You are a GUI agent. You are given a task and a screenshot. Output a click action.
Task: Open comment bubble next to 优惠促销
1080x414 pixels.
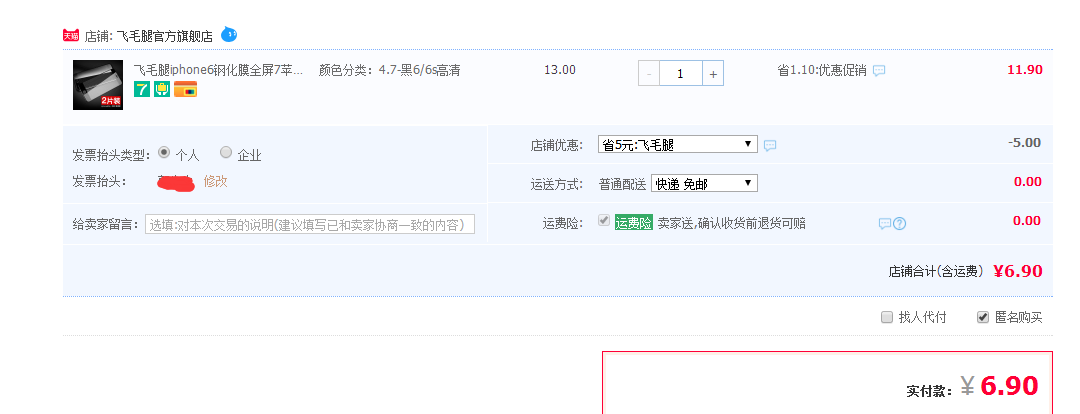pyautogui.click(x=879, y=70)
